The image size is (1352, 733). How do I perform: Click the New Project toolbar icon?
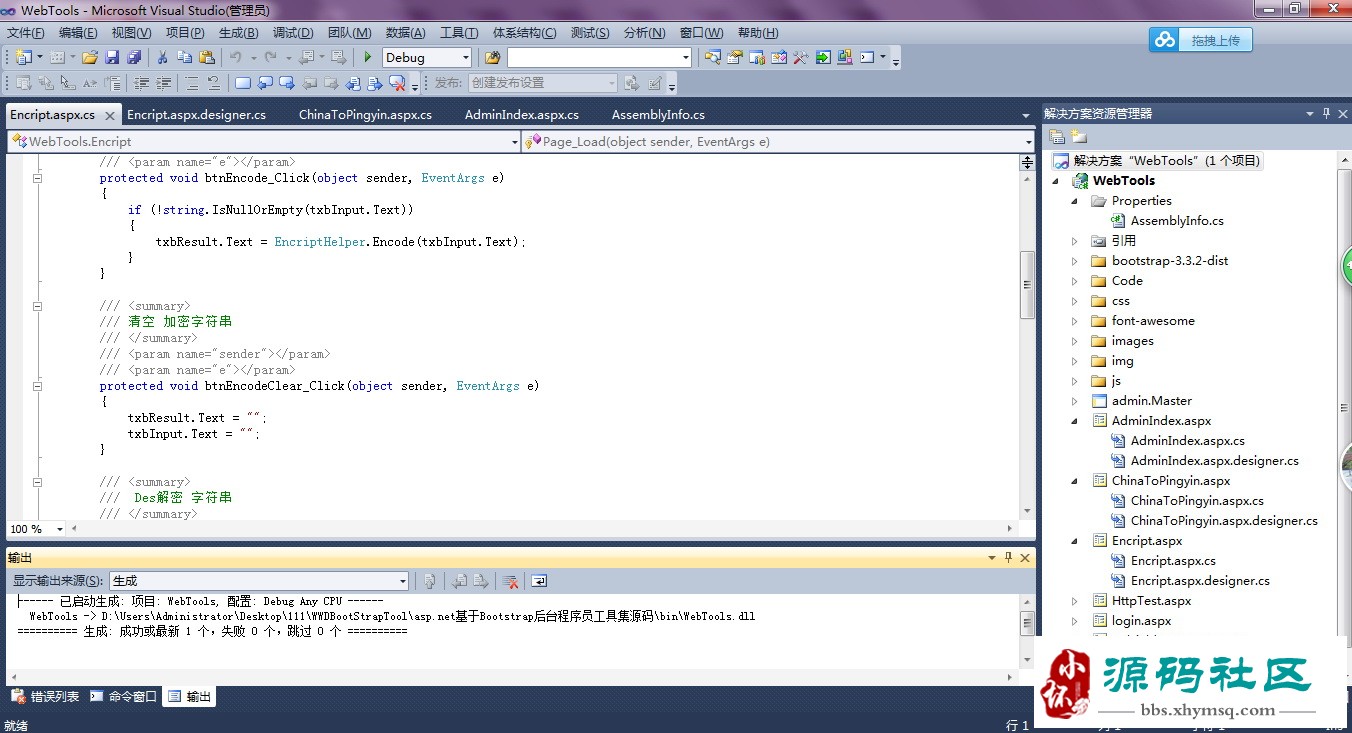tap(22, 57)
